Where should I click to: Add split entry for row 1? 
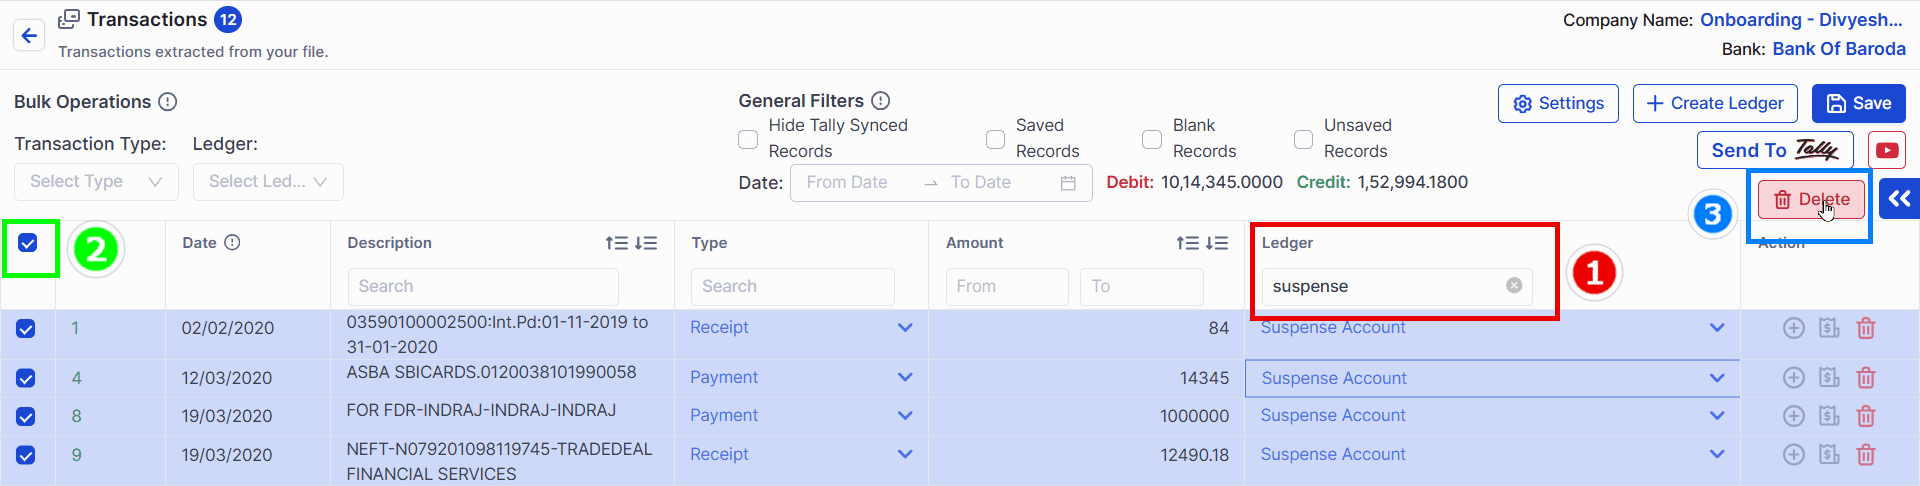[1794, 328]
